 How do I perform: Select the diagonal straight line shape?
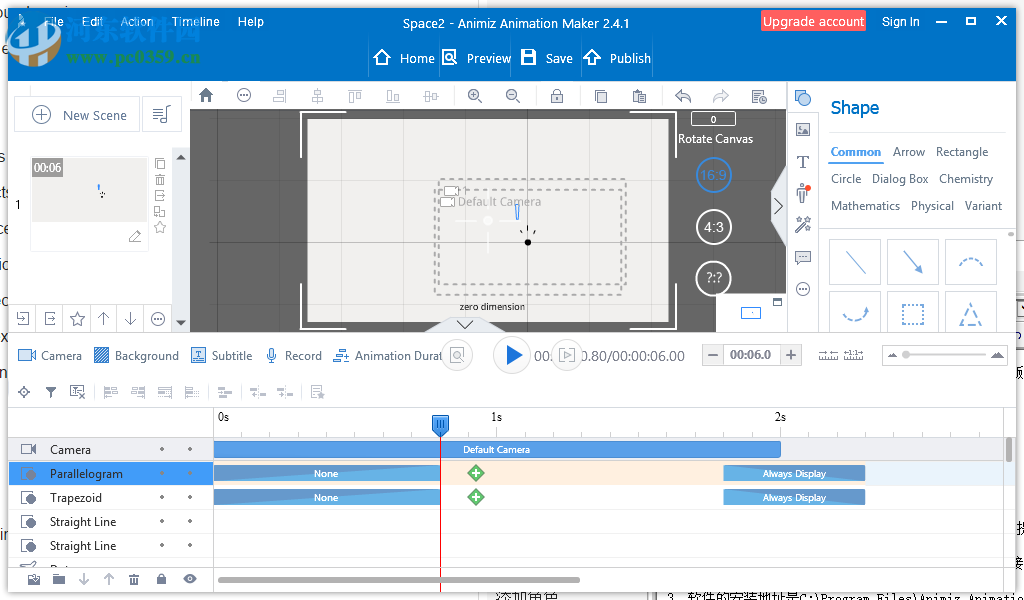856,262
